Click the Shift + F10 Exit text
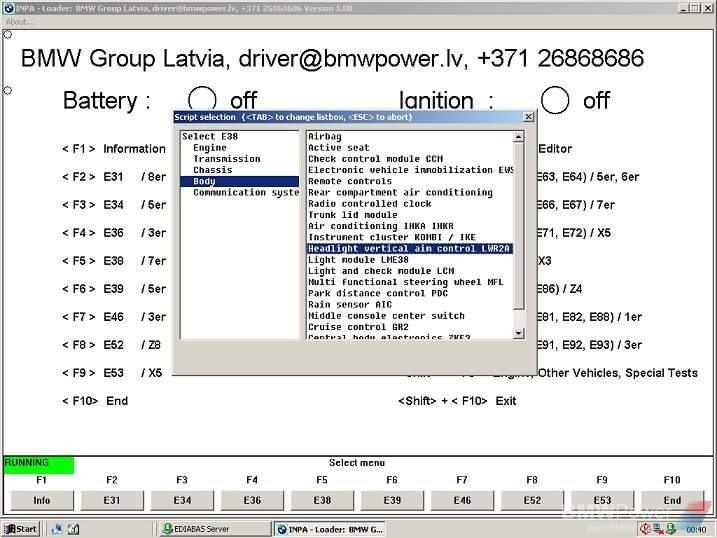The height and width of the screenshot is (538, 717). tap(457, 401)
